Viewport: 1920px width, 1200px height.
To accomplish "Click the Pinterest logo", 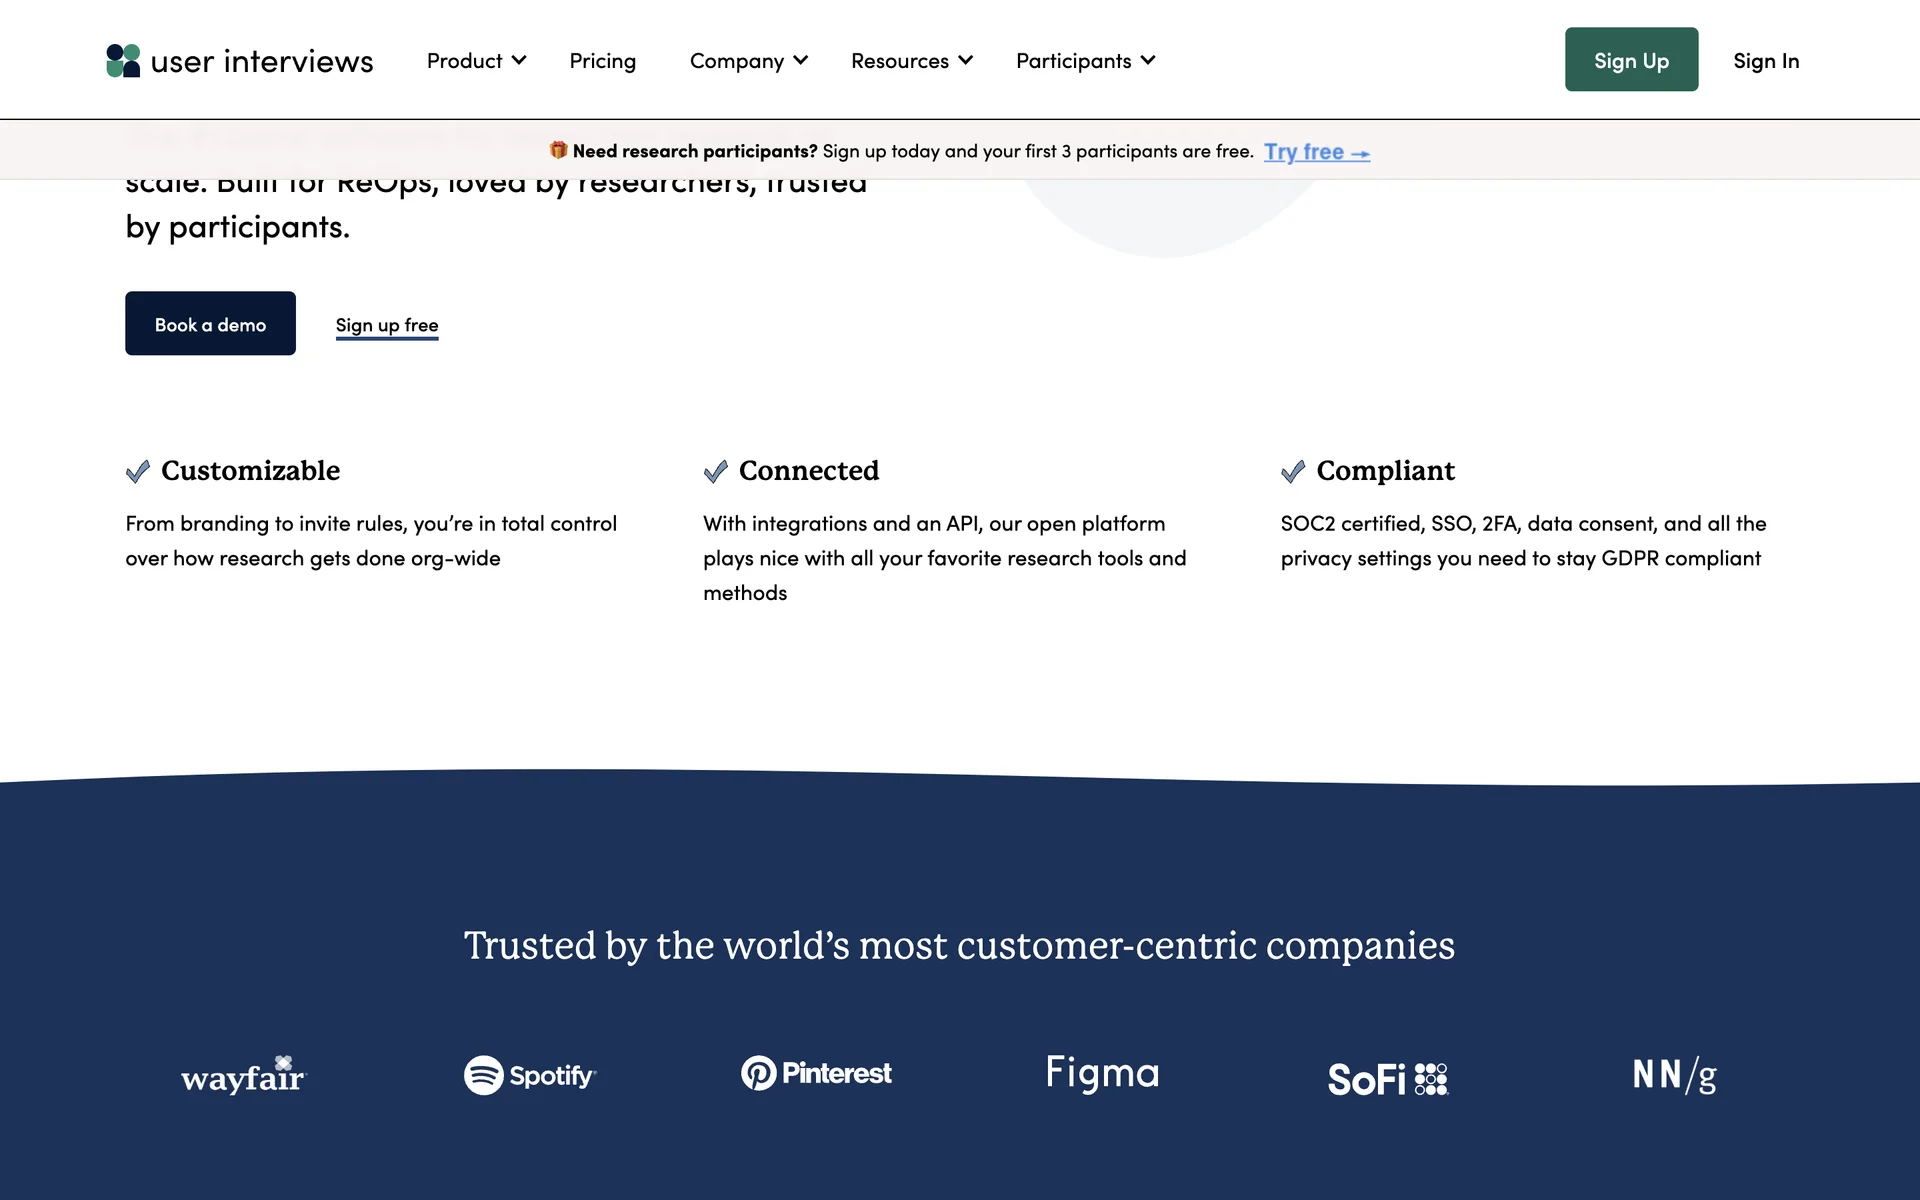I will coord(816,1073).
